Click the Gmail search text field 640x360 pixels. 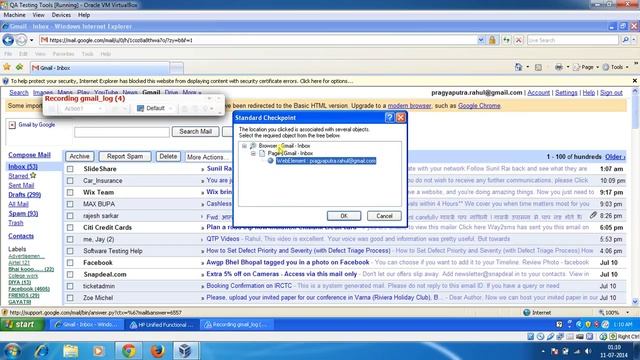(122, 132)
